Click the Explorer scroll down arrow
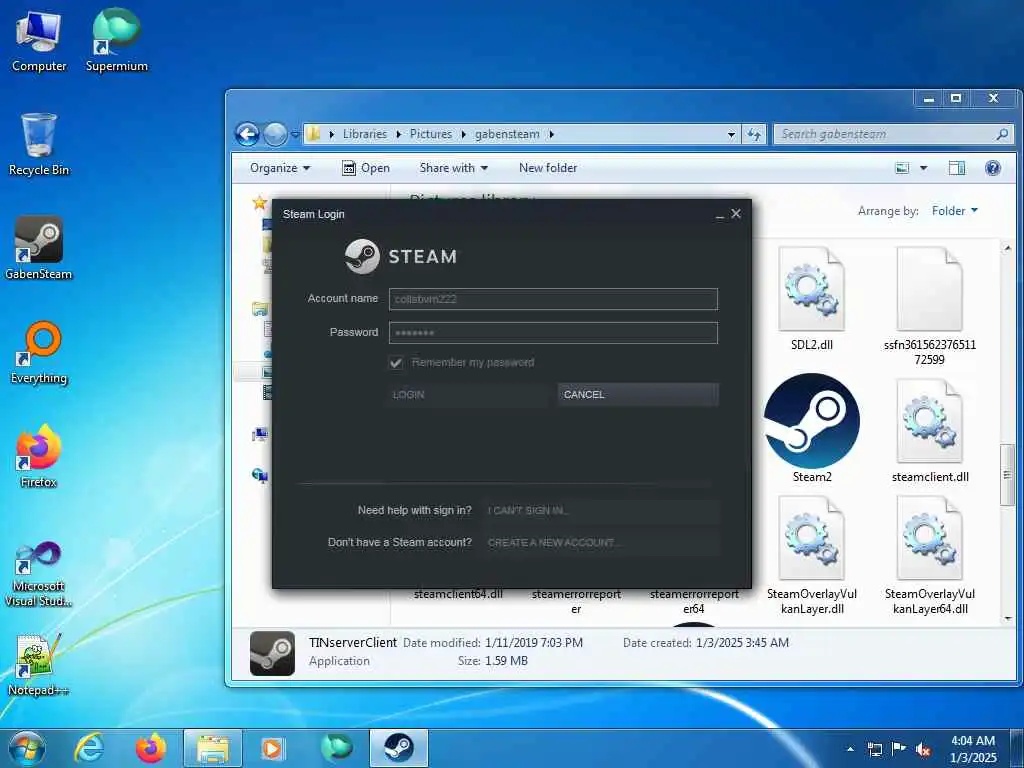This screenshot has width=1024, height=768. [1007, 617]
